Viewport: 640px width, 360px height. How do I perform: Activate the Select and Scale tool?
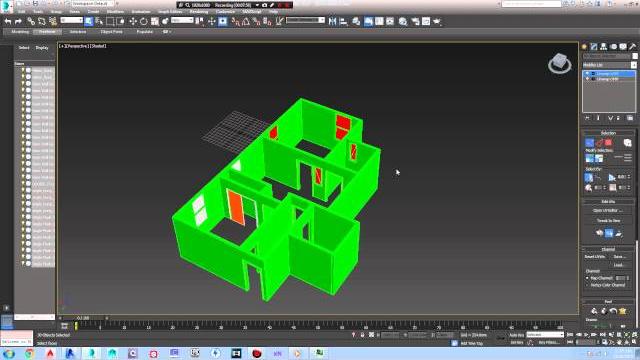pos(155,21)
